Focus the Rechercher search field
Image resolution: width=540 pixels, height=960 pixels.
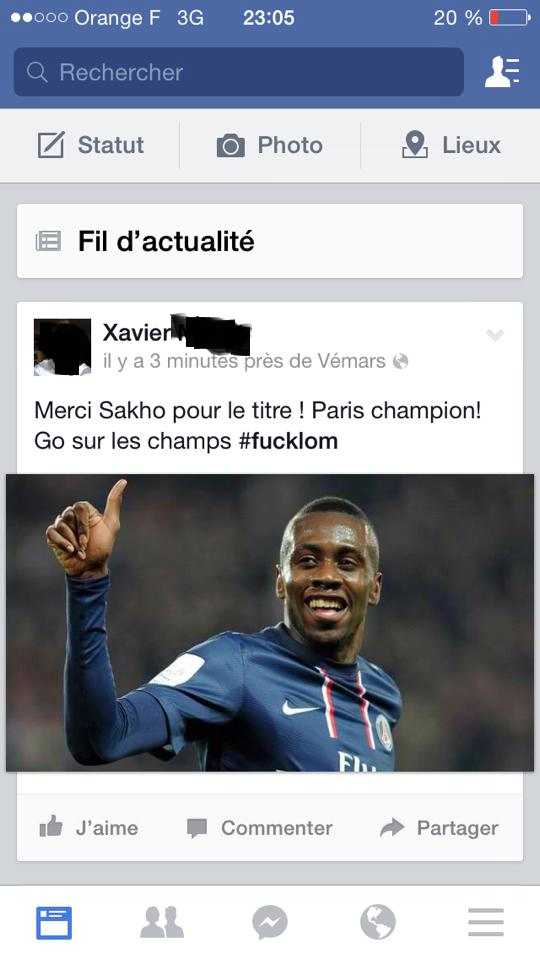point(239,72)
